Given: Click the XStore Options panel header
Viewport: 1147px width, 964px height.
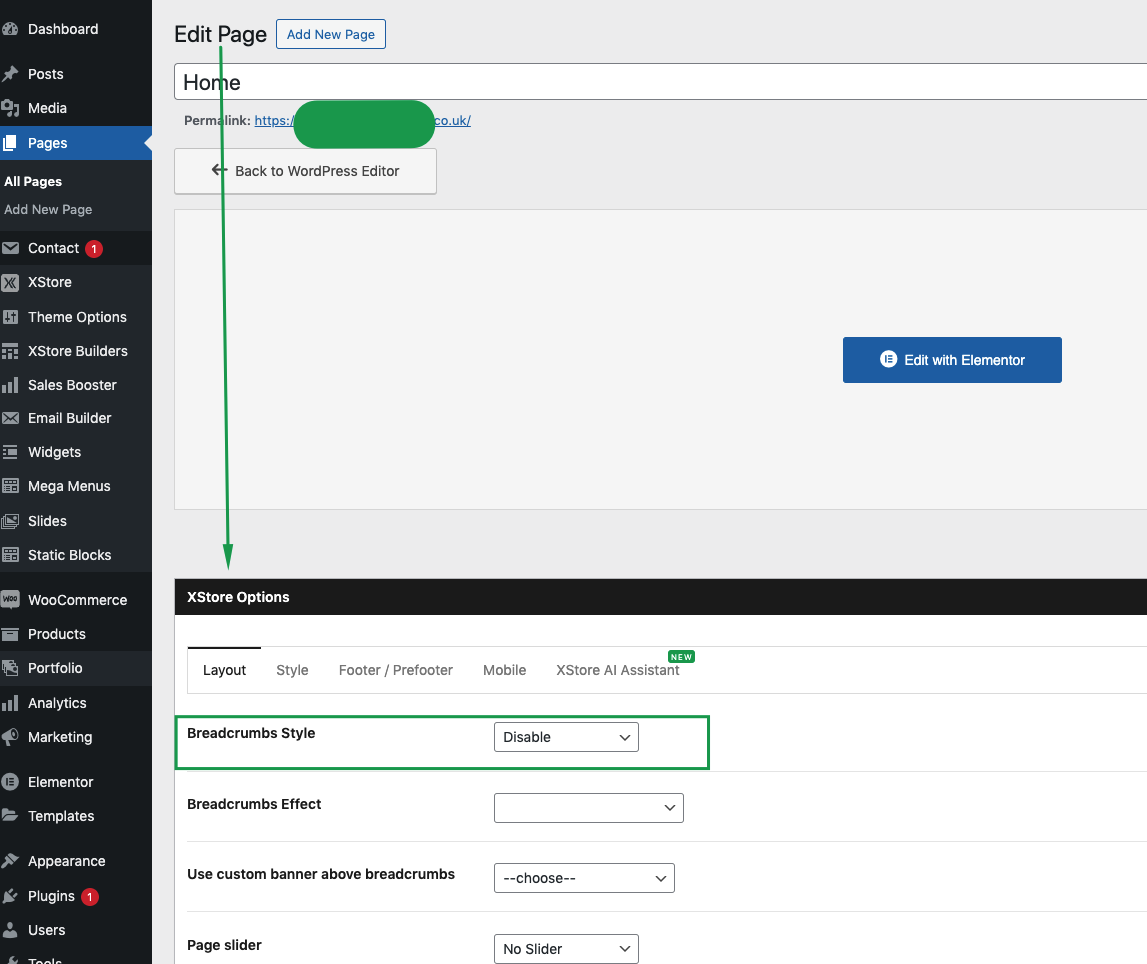Looking at the screenshot, I should [x=661, y=597].
